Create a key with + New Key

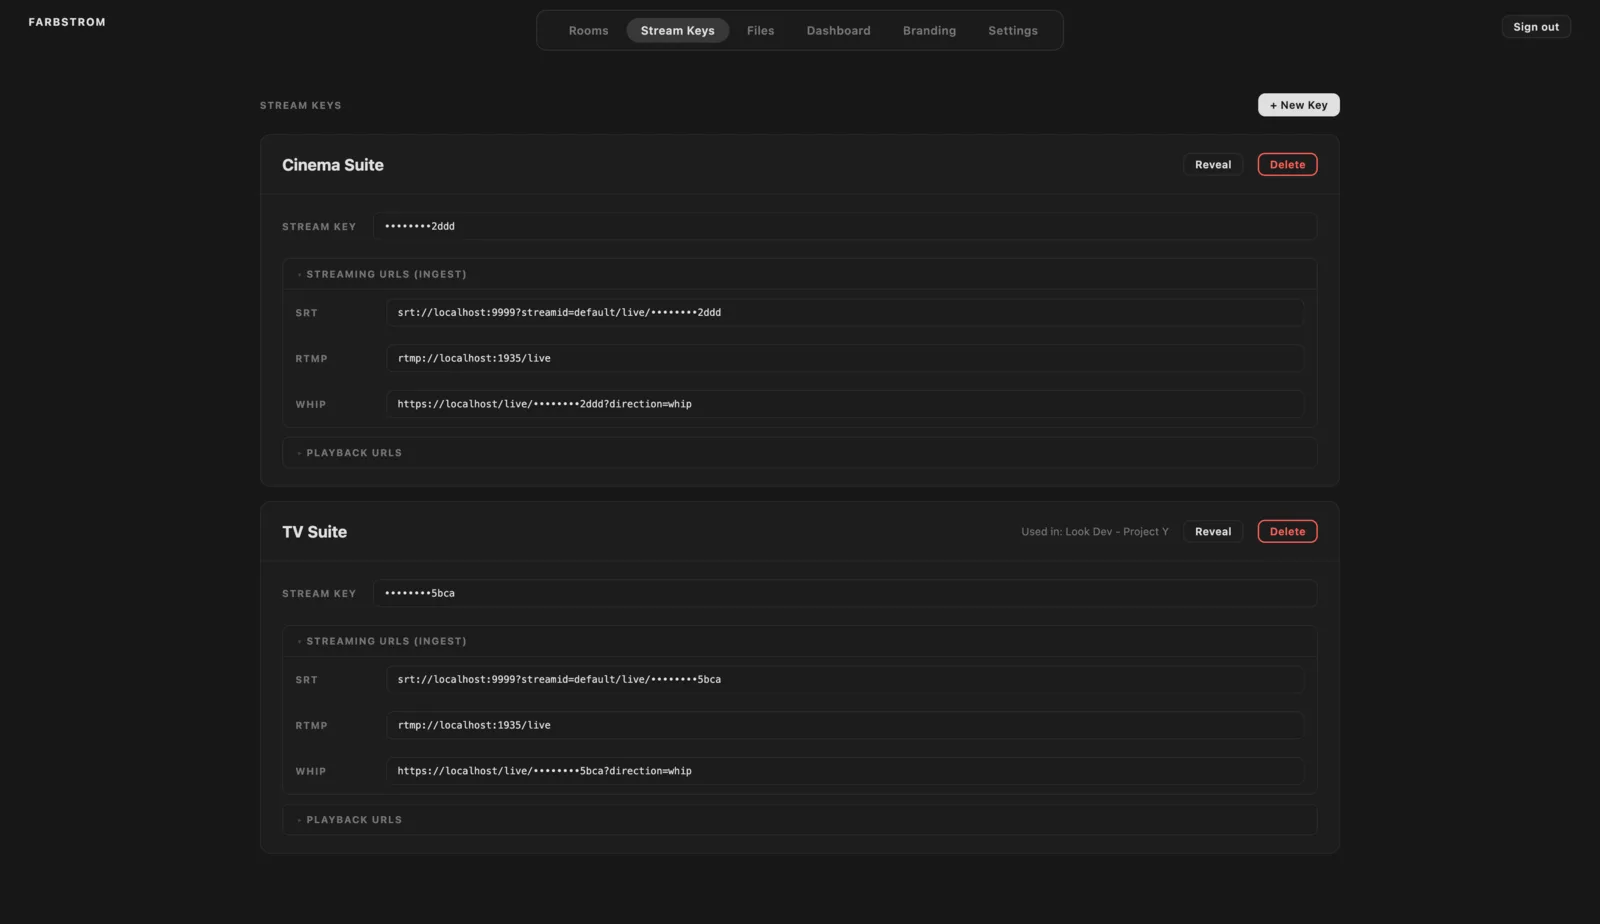[x=1298, y=105]
